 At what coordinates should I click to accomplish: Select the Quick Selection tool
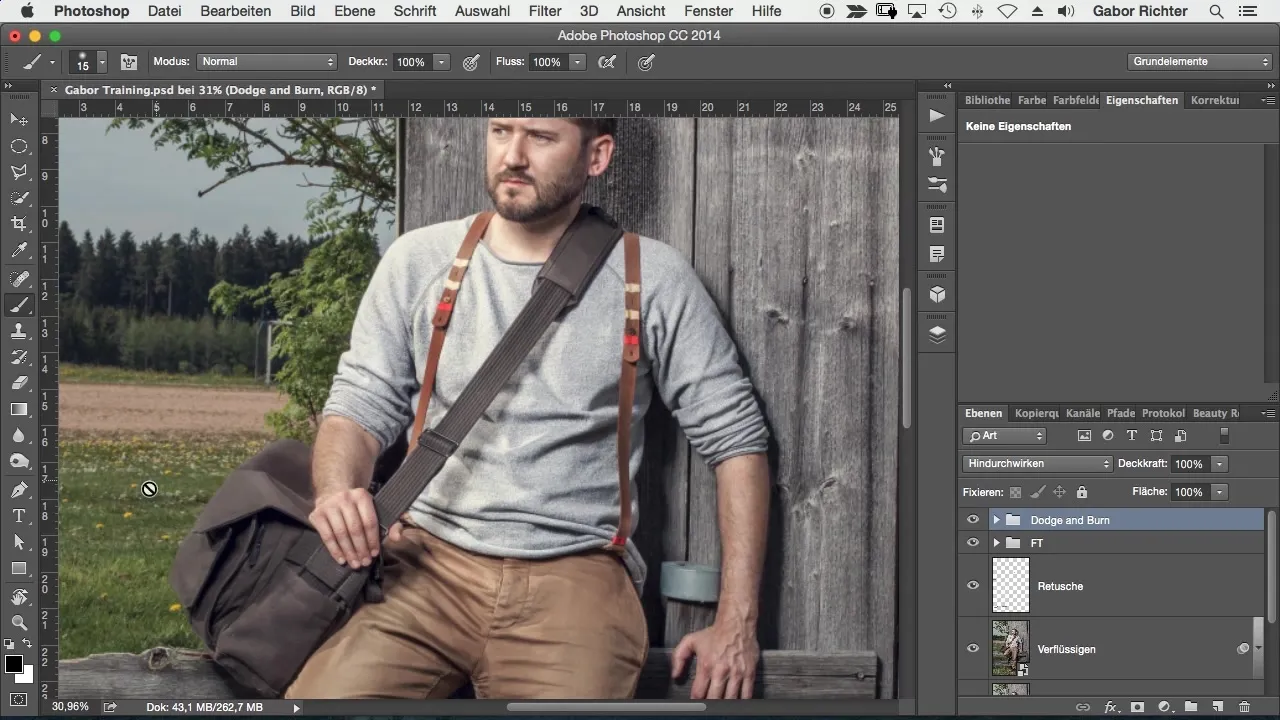(19, 198)
